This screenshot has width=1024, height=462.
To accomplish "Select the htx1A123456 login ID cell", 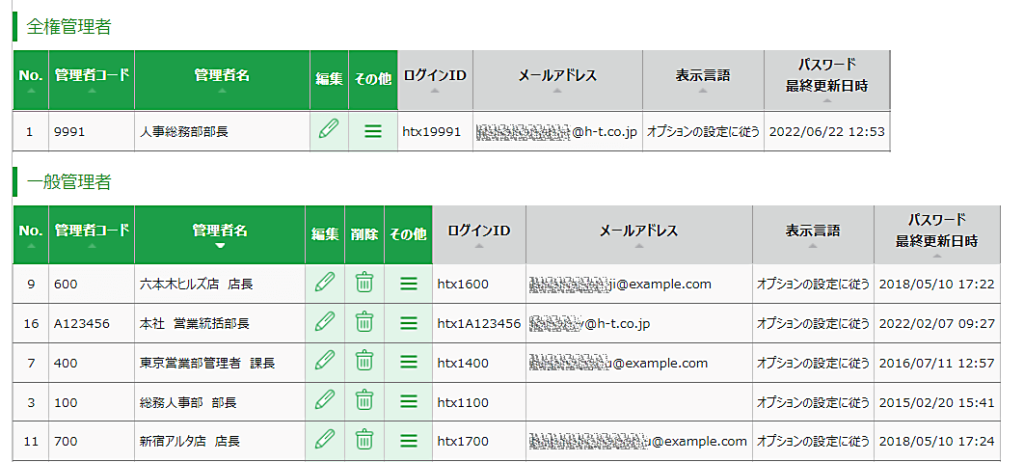I will pos(479,323).
